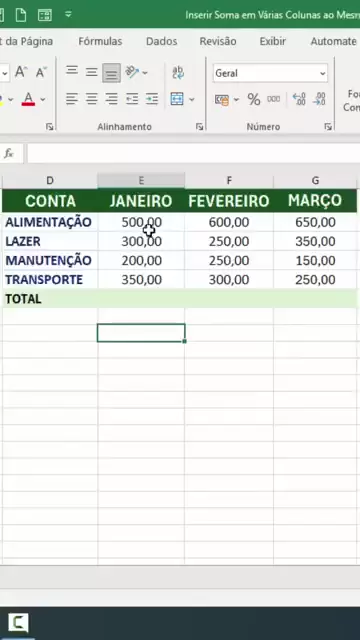The height and width of the screenshot is (640, 360).
Task: Switch to the Fórmulas tab
Action: (100, 41)
